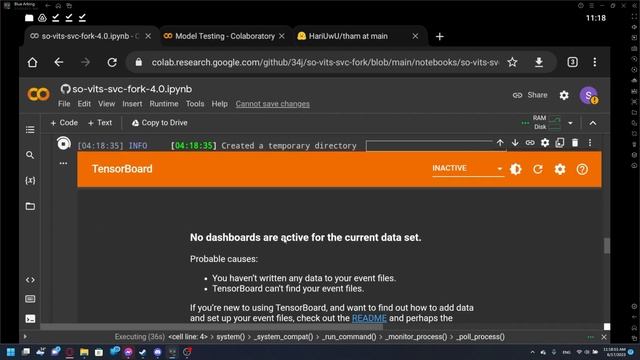Stop the running cell button
The image size is (640, 360).
(63, 143)
